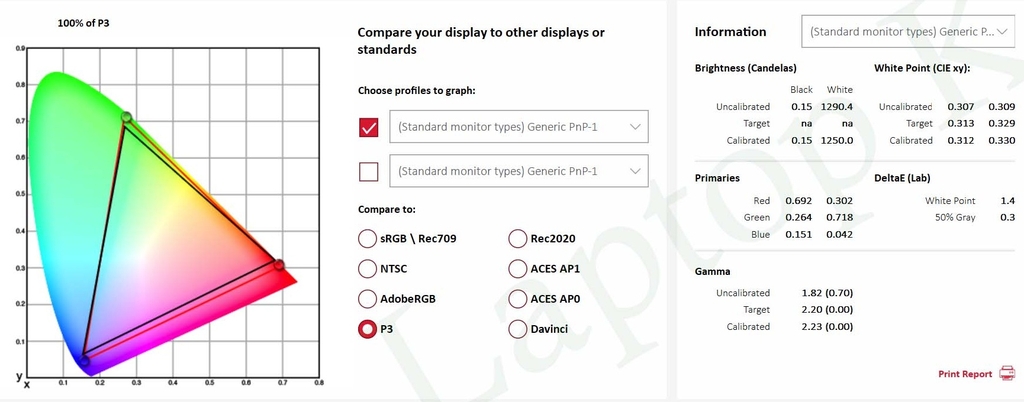Click the blue primary marker on gamut chart
This screenshot has height=402, width=1024.
click(x=84, y=361)
